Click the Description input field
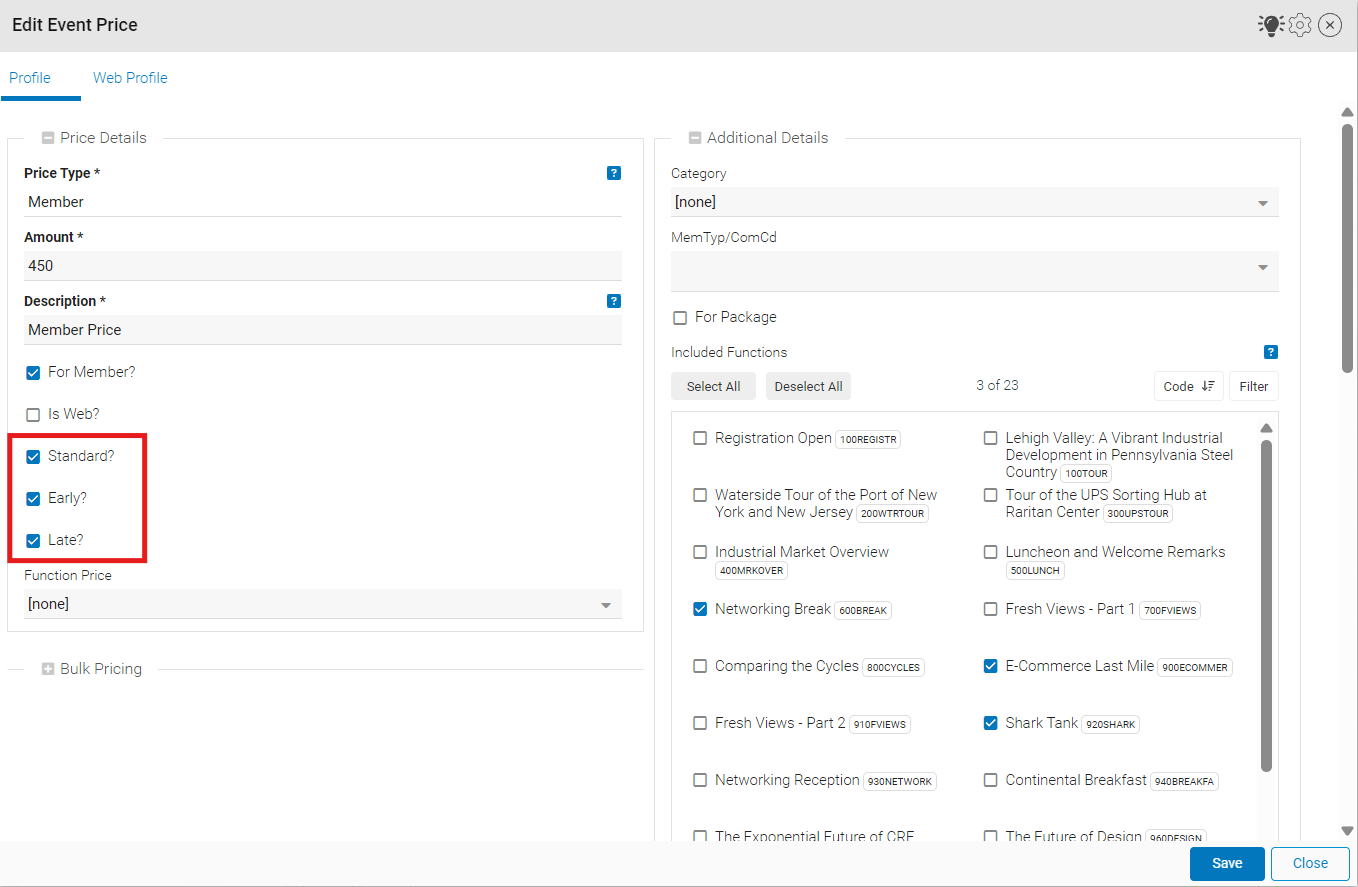 click(323, 330)
